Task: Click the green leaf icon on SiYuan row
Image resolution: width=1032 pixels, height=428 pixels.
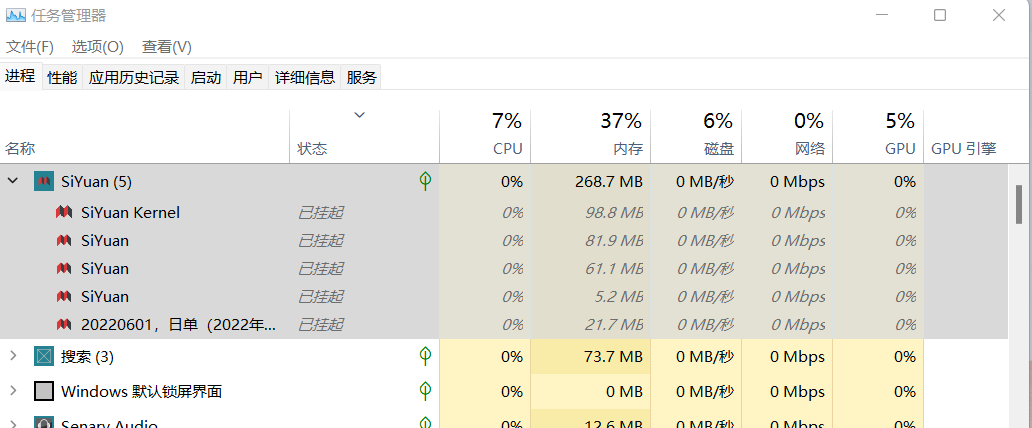Action: pyautogui.click(x=425, y=181)
